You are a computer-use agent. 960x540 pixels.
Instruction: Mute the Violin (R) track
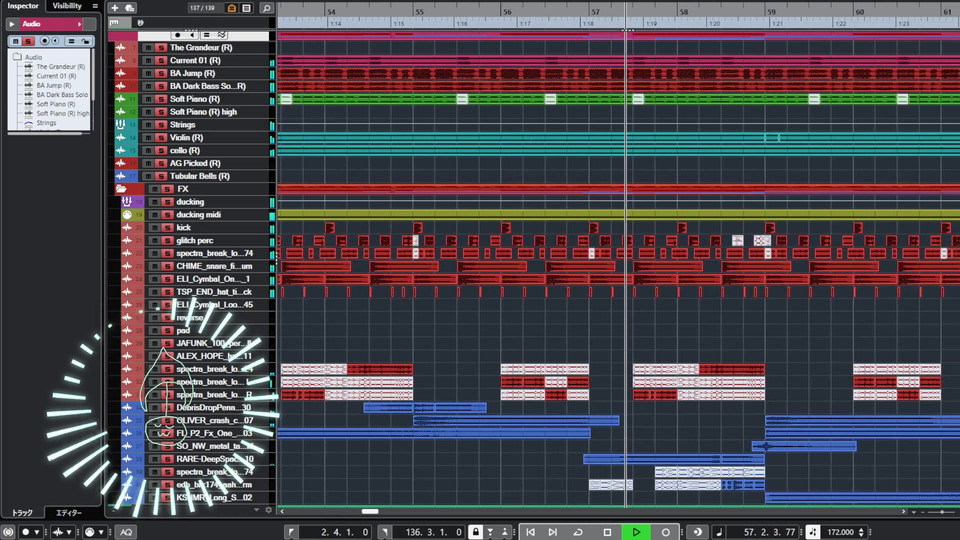point(148,137)
